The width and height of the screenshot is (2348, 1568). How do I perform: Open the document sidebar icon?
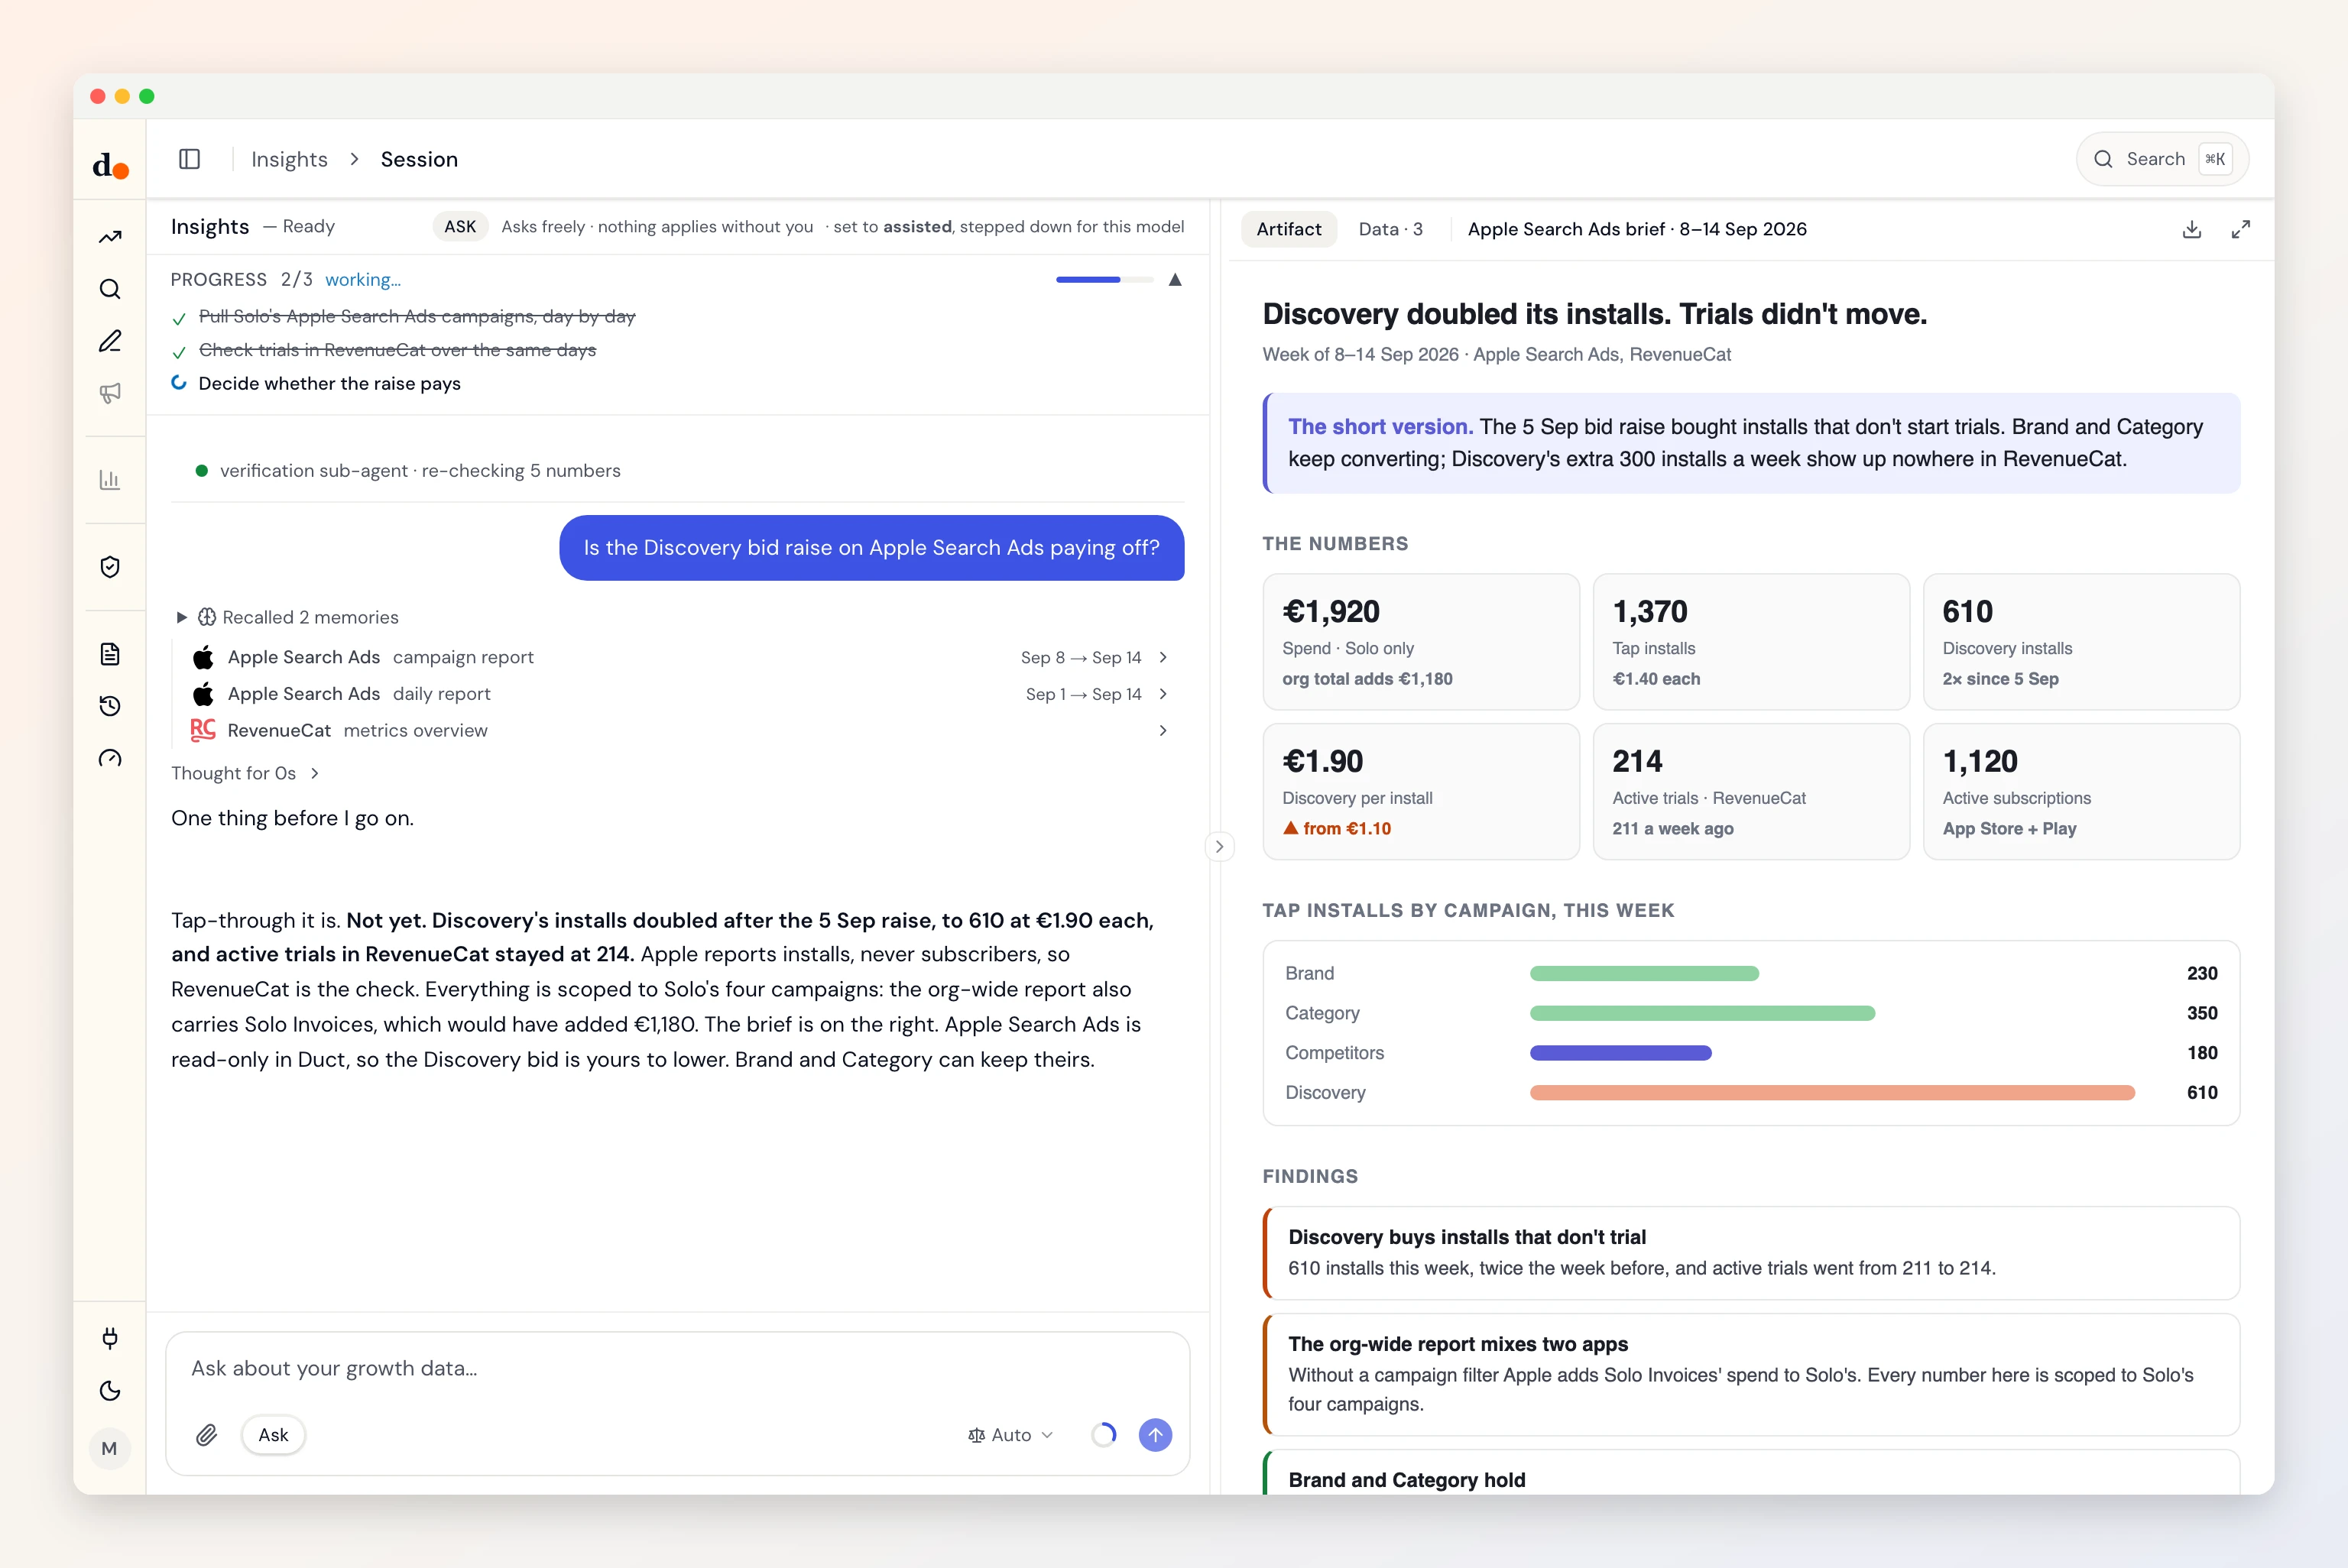click(110, 654)
